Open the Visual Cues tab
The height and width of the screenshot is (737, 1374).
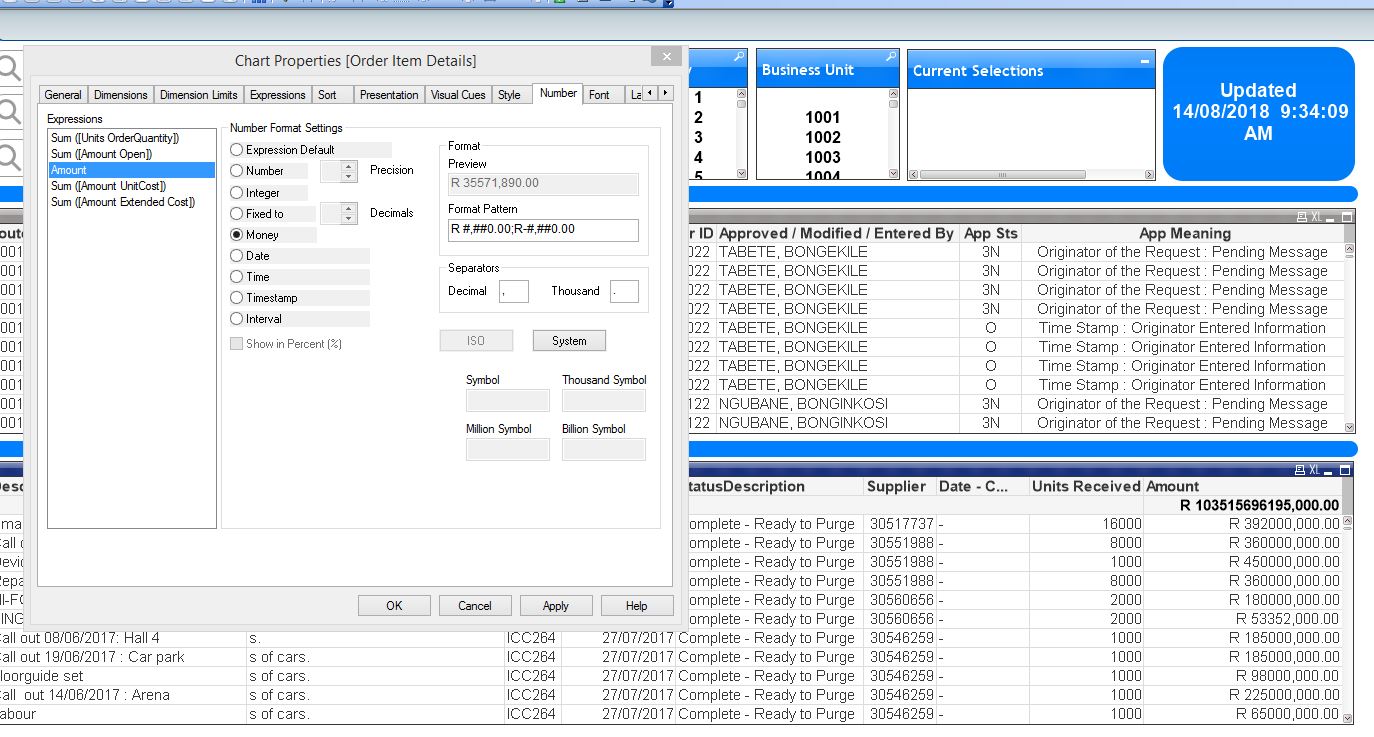tap(458, 95)
